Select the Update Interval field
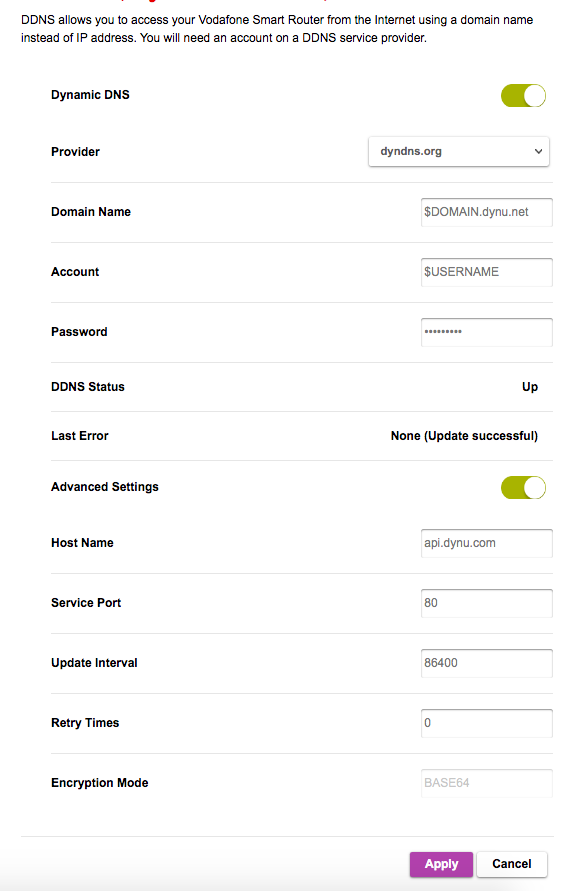Viewport: 578px width, 891px height. [x=487, y=662]
